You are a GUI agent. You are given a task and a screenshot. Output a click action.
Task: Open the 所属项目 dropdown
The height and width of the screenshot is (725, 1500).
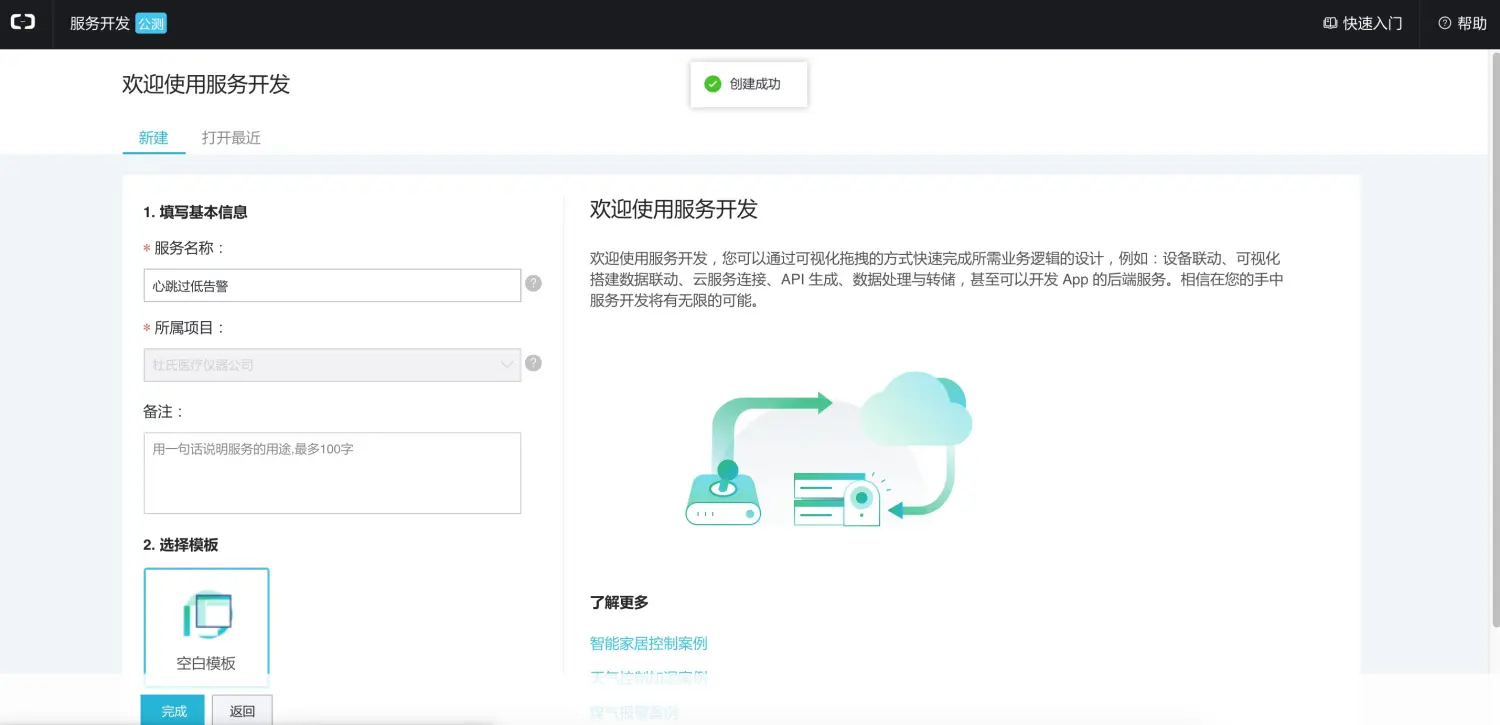(332, 365)
